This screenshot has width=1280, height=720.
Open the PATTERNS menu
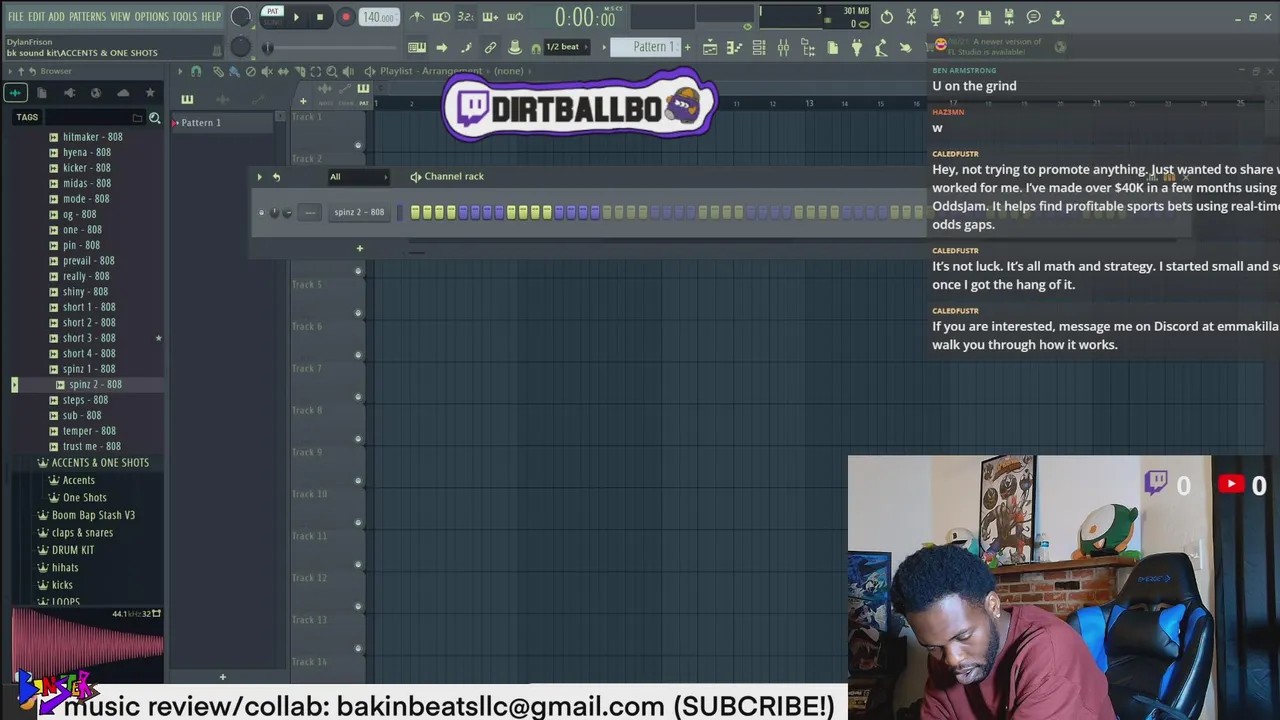[x=87, y=17]
